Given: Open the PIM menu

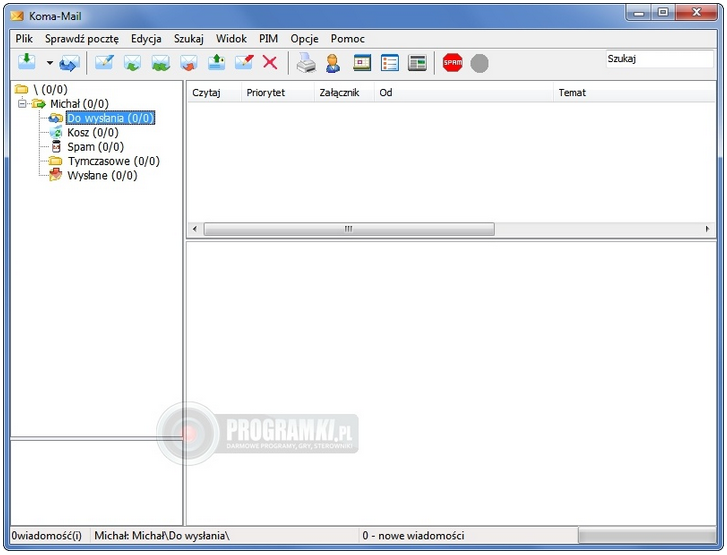Looking at the screenshot, I should (268, 39).
